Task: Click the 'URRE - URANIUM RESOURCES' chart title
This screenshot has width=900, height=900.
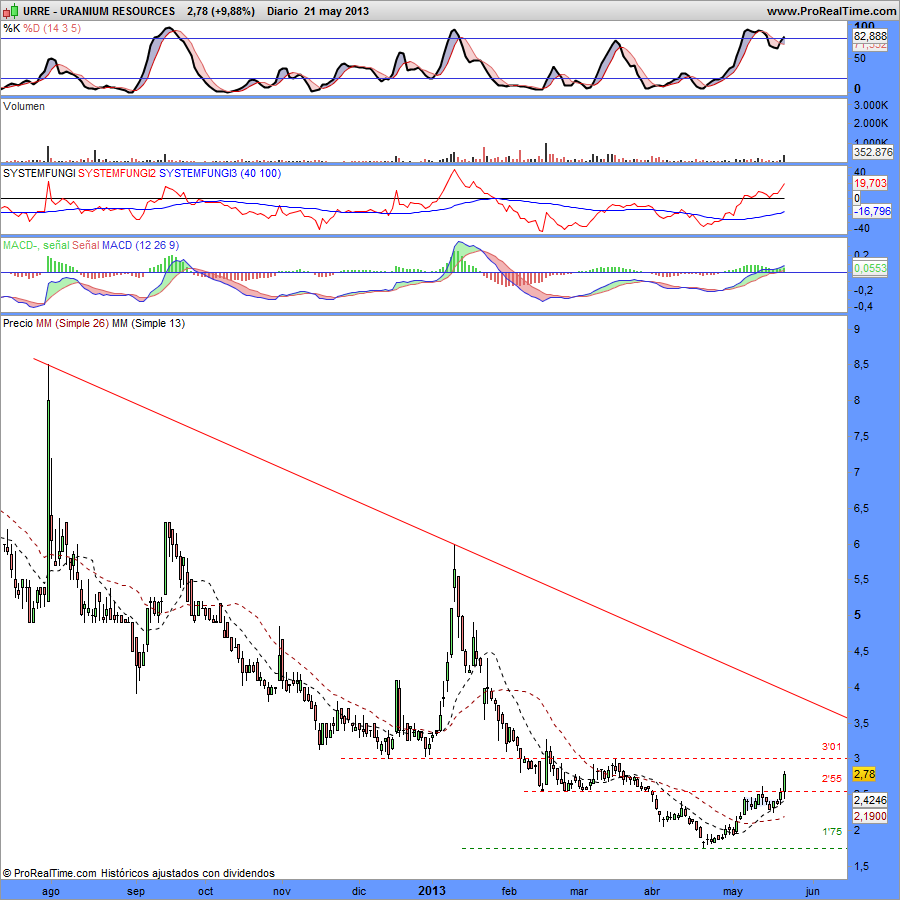Action: tap(99, 11)
